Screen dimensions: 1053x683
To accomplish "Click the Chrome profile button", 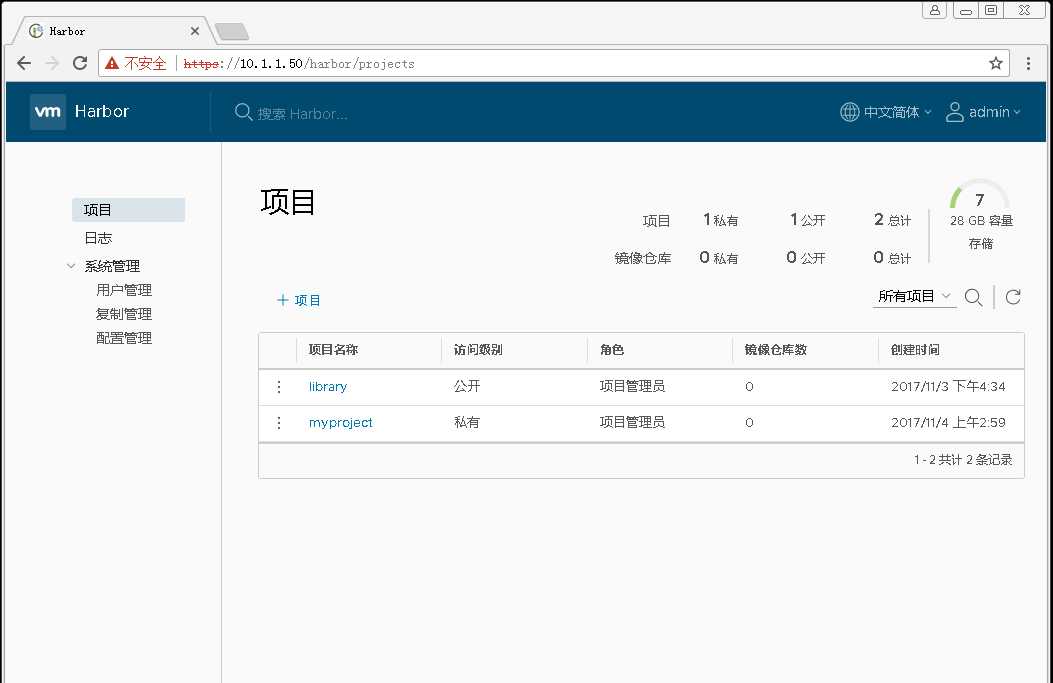I will [935, 9].
